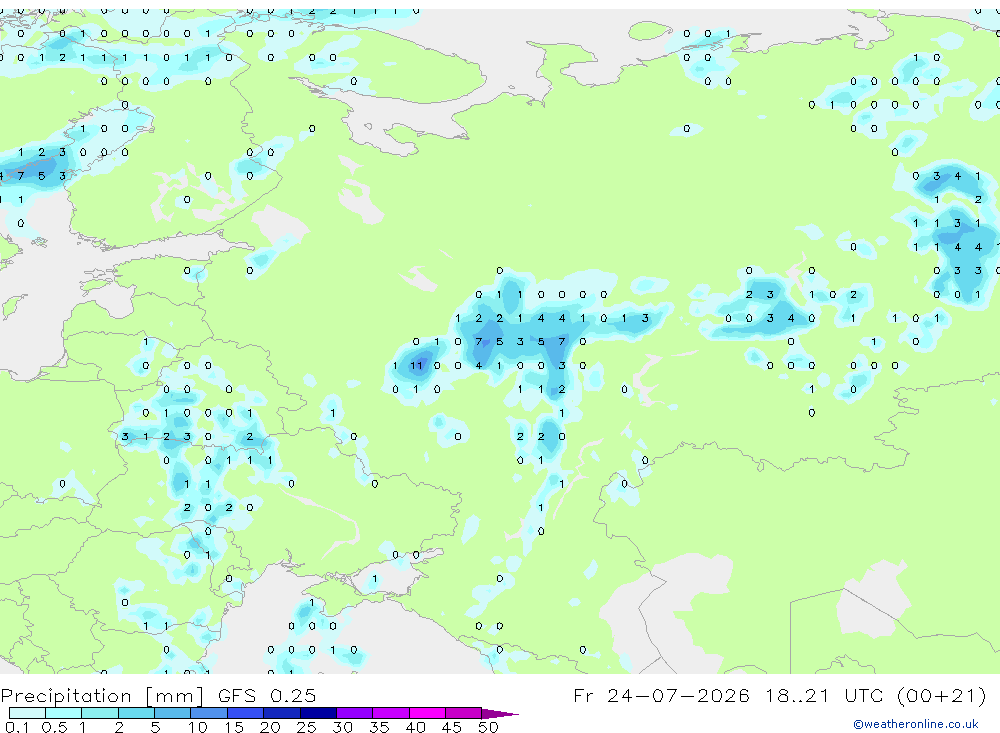Click the 'Precipitation [mm] GFS 0.25' title text
This screenshot has height=733, width=1000.
pyautogui.click(x=158, y=695)
